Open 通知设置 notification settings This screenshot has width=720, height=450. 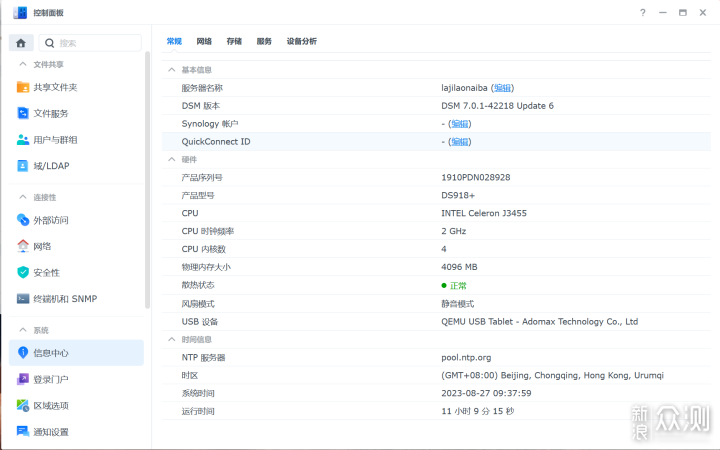(x=50, y=432)
